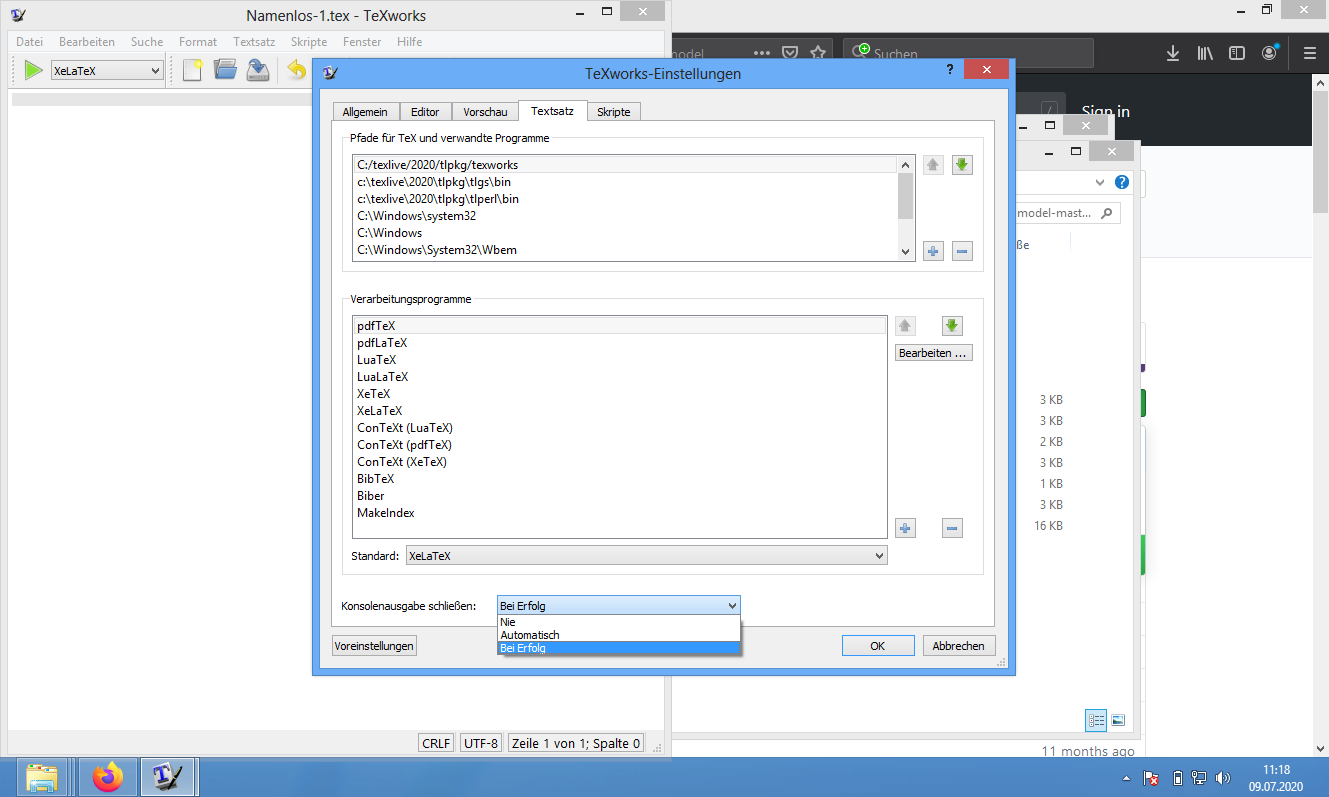Click the Explorer search box
1329x797 pixels.
[1066, 213]
